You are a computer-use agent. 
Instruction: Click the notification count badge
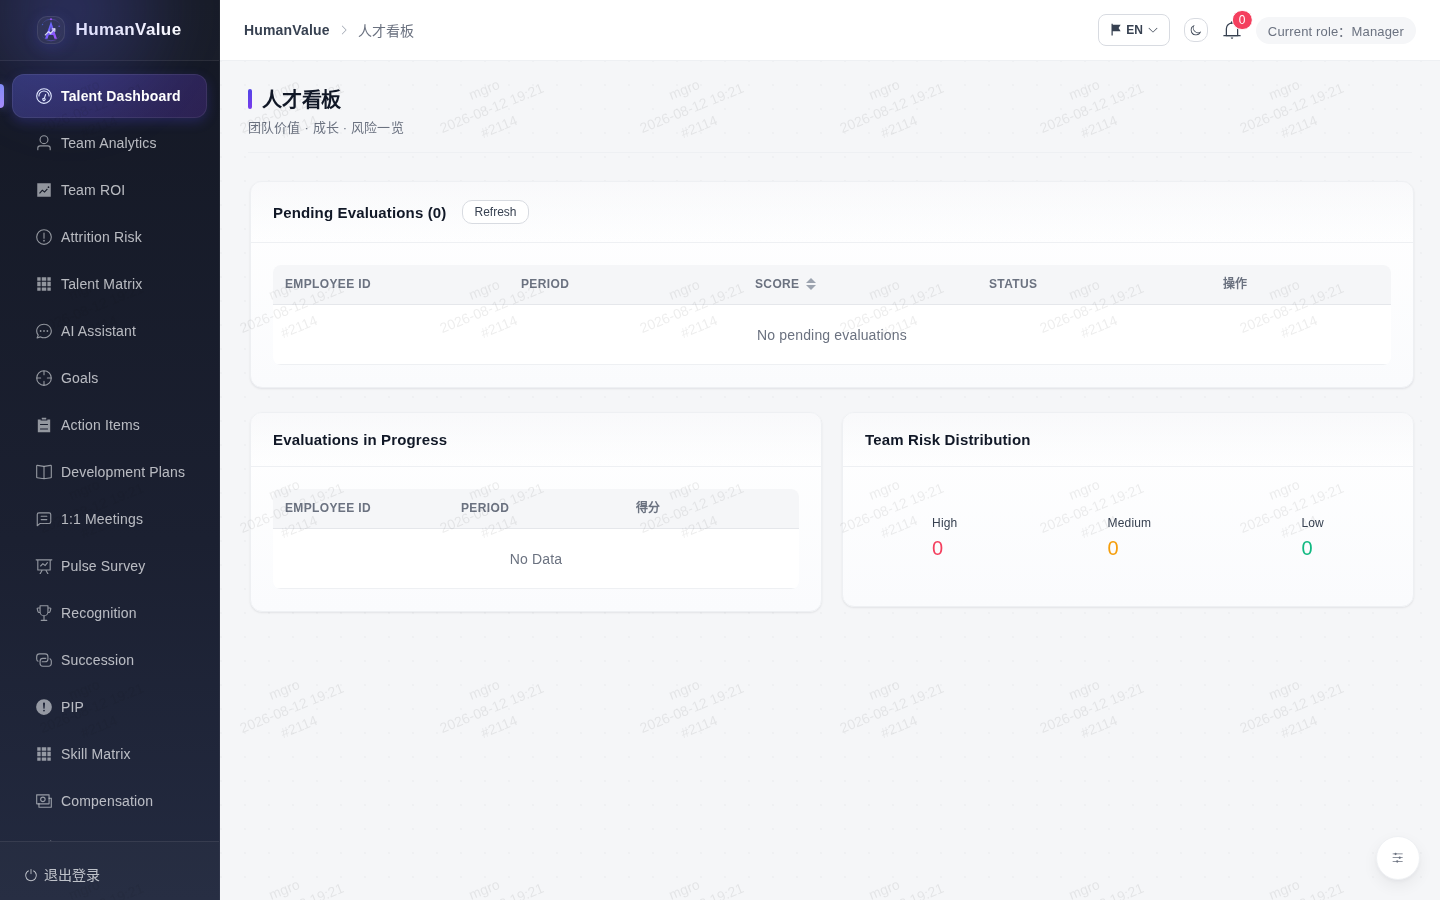[x=1242, y=20]
